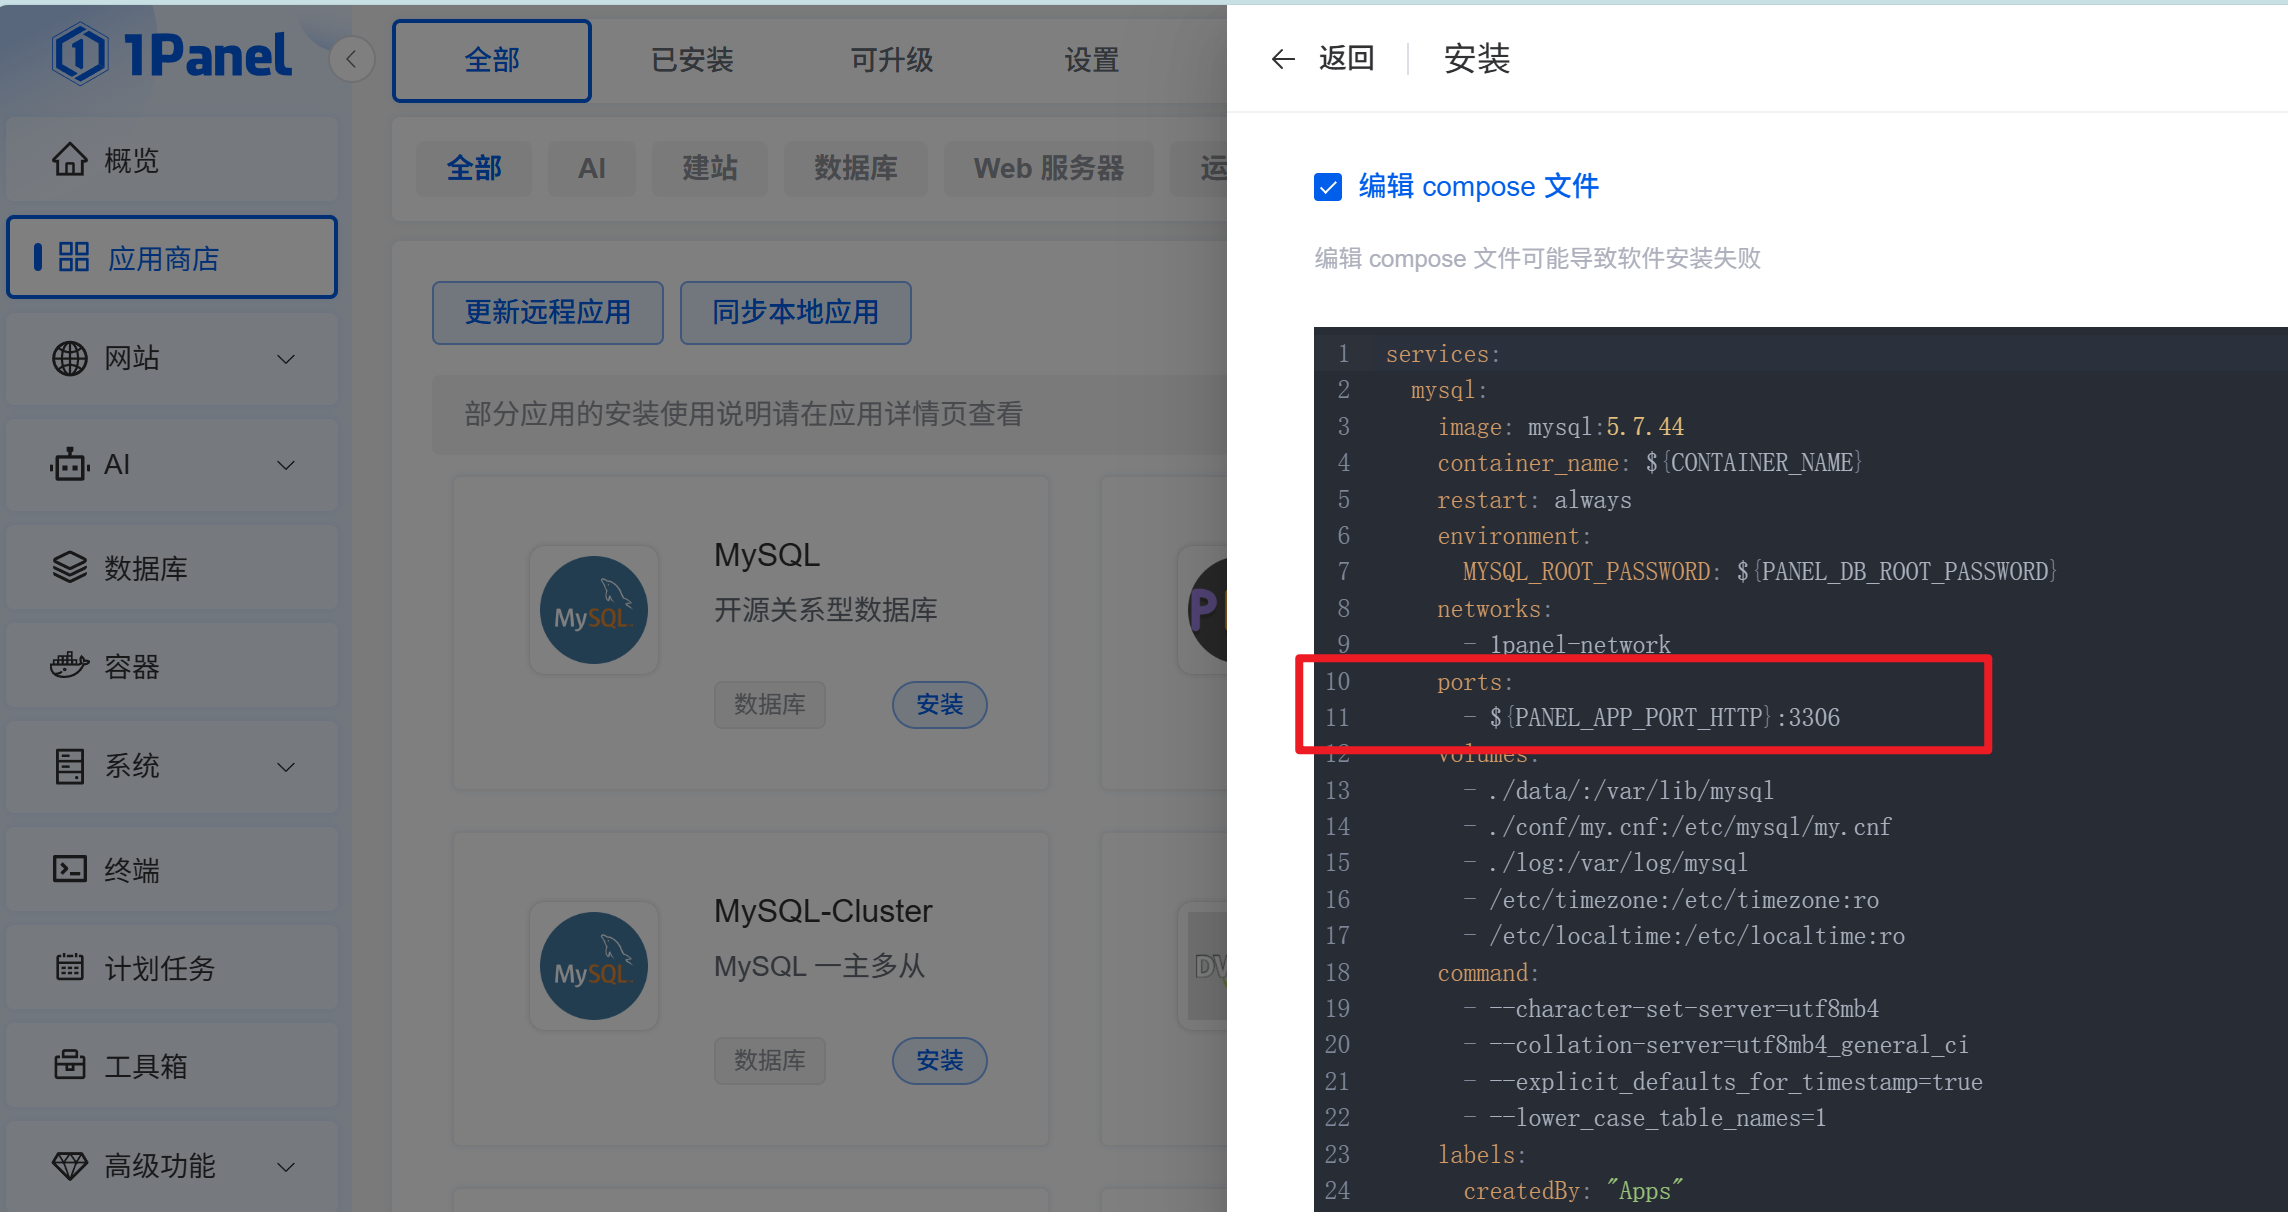Expand the 高级功能 advanced features submenu
The image size is (2288, 1212).
[x=286, y=1167]
